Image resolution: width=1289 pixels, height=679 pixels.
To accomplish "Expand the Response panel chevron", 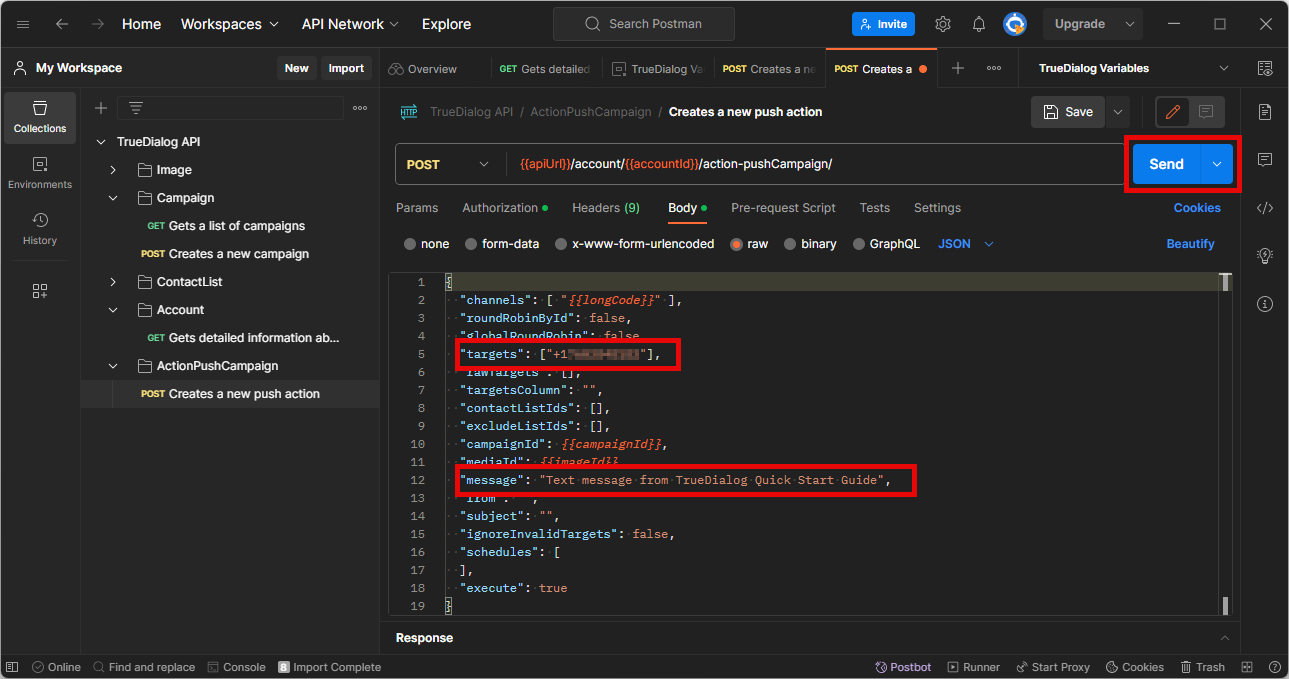I will click(x=1224, y=638).
